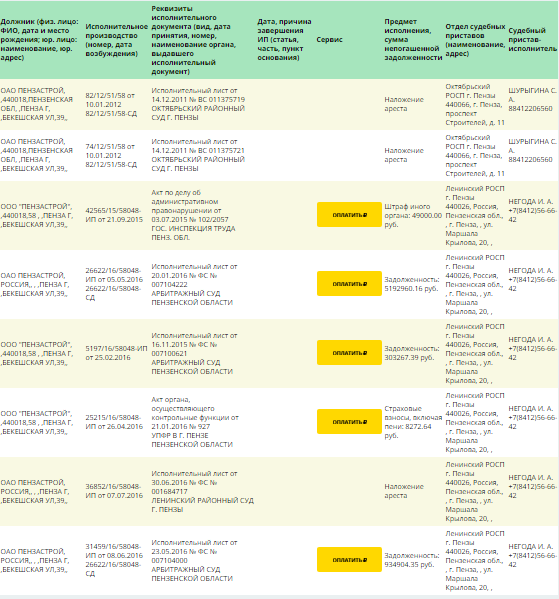Select case 5197/16/58048-ИП от 25.02.2016
This screenshot has height=599, width=559.
pos(116,353)
